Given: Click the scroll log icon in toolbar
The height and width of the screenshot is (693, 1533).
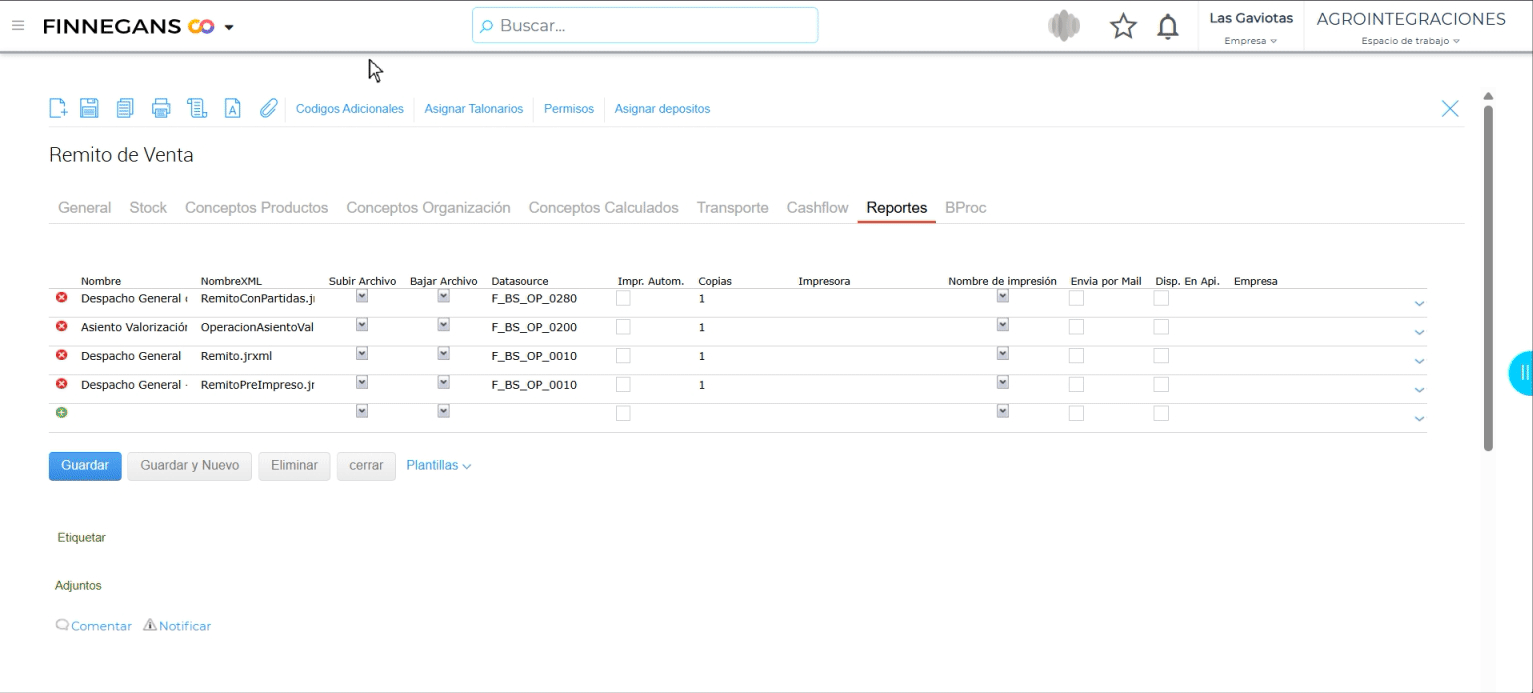Looking at the screenshot, I should 197,108.
